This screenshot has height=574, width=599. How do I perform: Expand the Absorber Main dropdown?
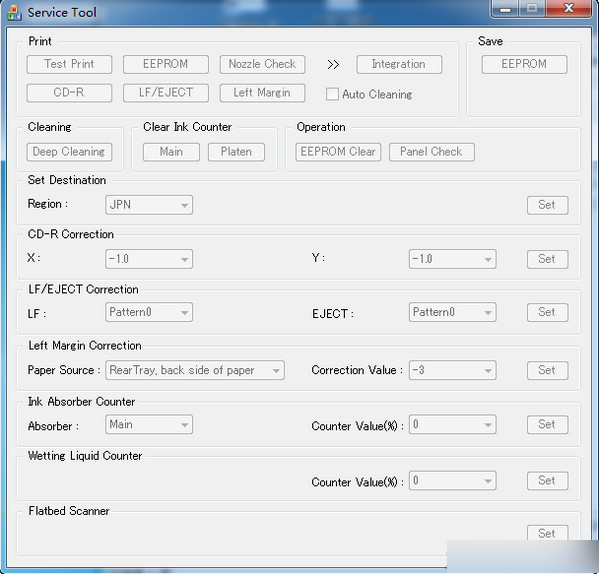(149, 424)
